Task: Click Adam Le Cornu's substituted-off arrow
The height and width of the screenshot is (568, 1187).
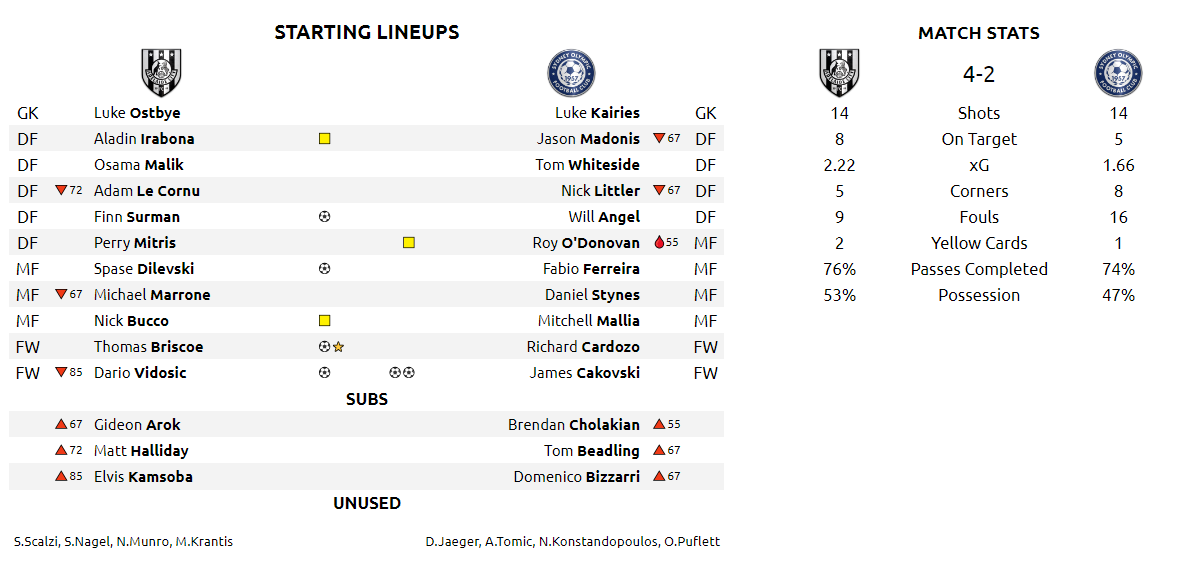Action: coord(61,191)
